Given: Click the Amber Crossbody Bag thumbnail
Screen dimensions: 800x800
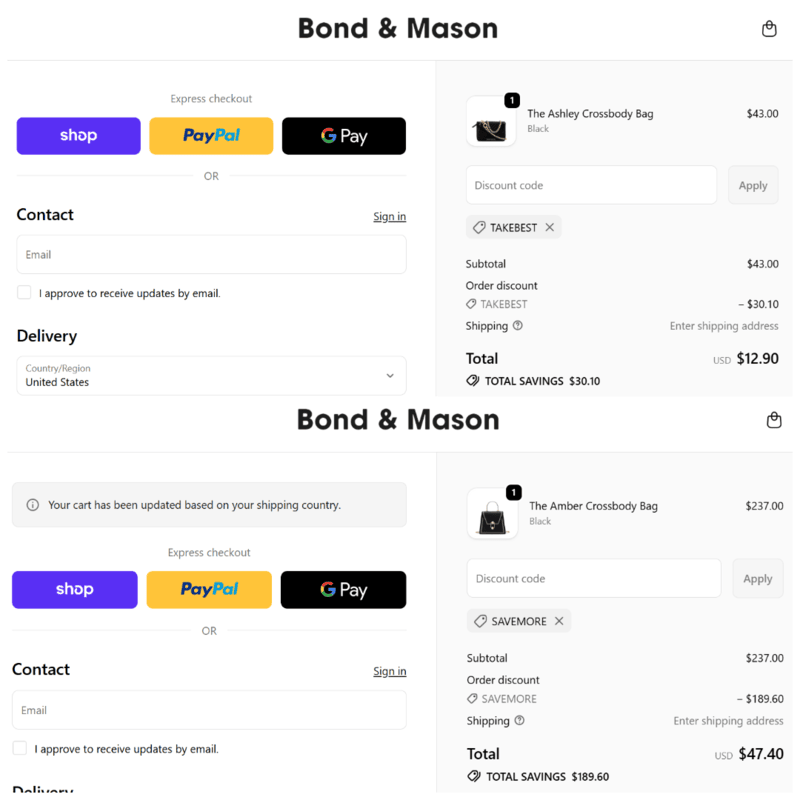Looking at the screenshot, I should [x=492, y=514].
